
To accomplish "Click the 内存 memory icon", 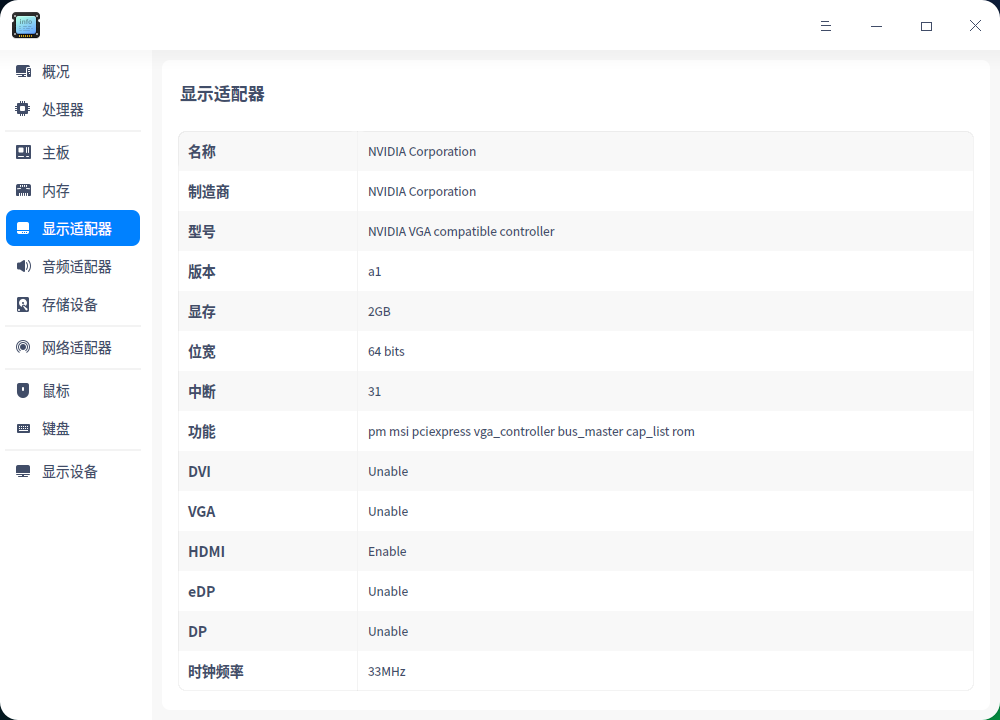I will point(24,190).
